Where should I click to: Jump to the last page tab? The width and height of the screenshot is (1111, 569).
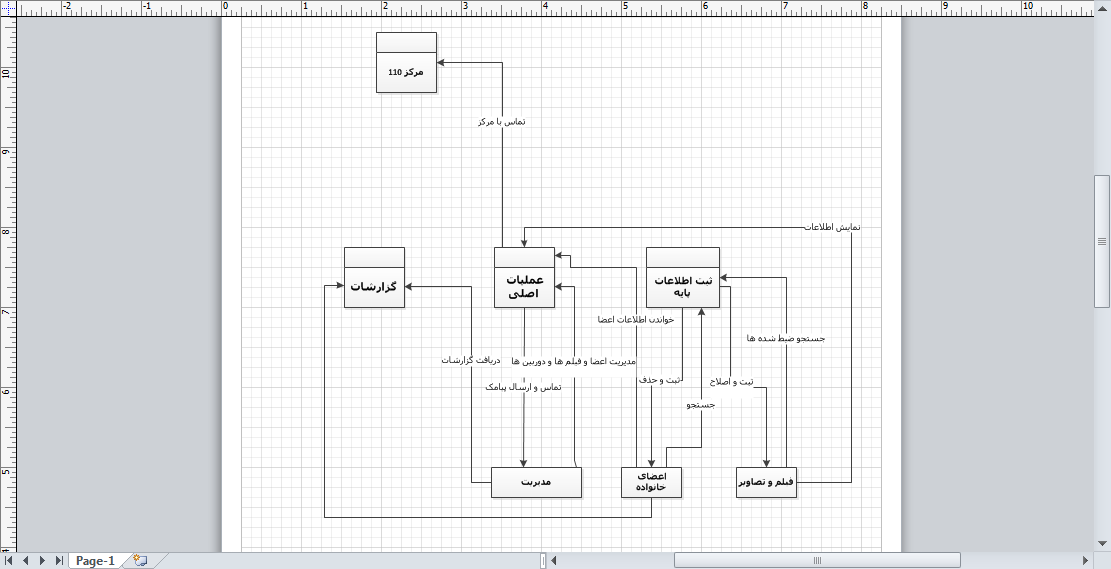(x=59, y=560)
